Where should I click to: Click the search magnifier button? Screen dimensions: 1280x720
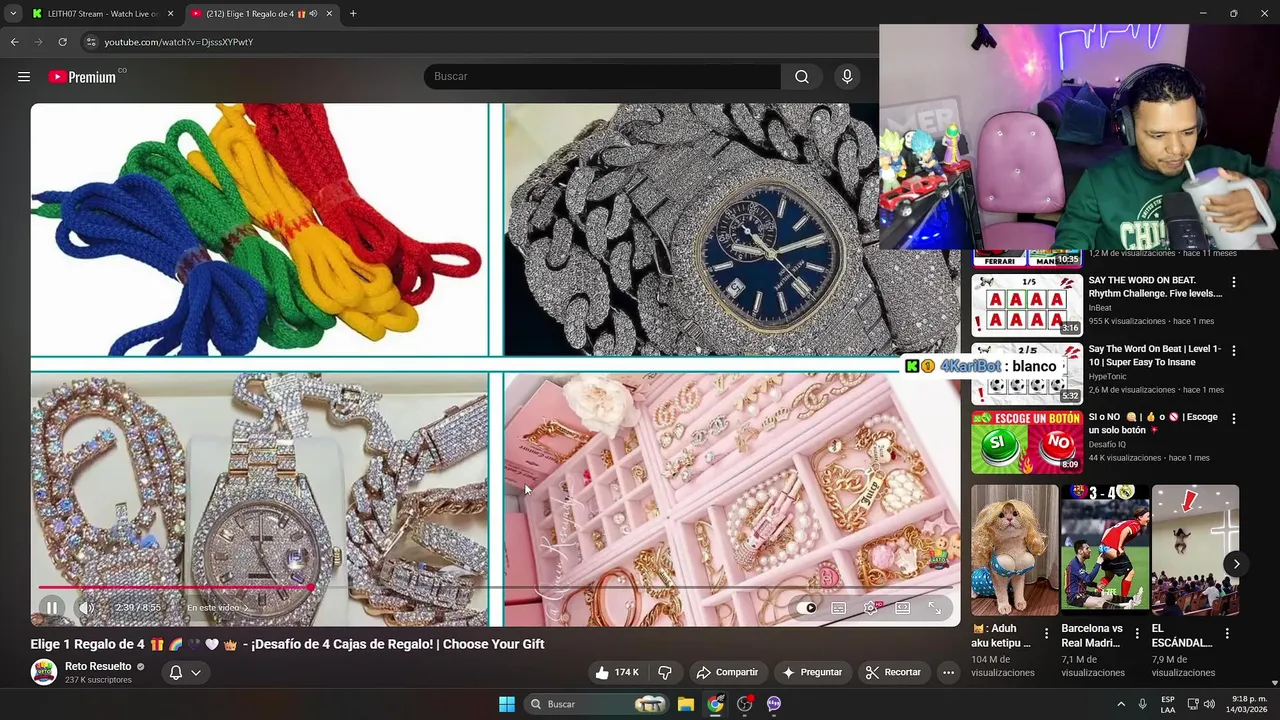802,77
